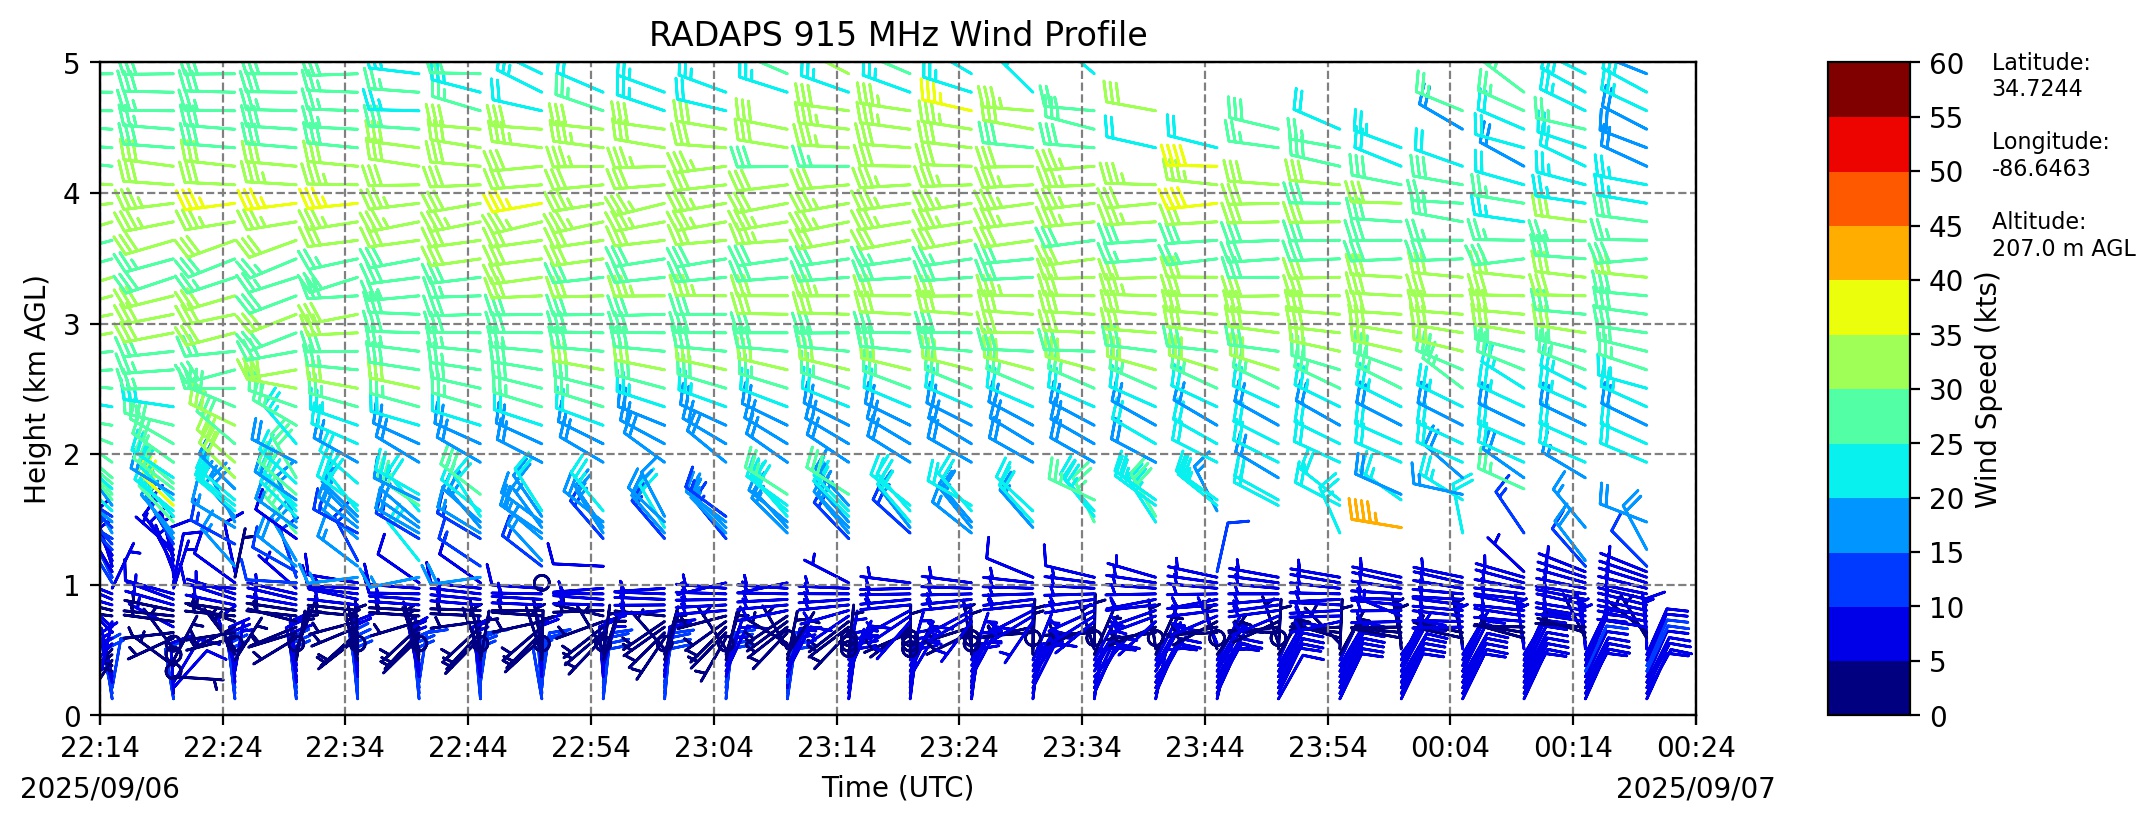
Task: Click the Altitude 207.0 m AGL text
Action: tap(2063, 235)
